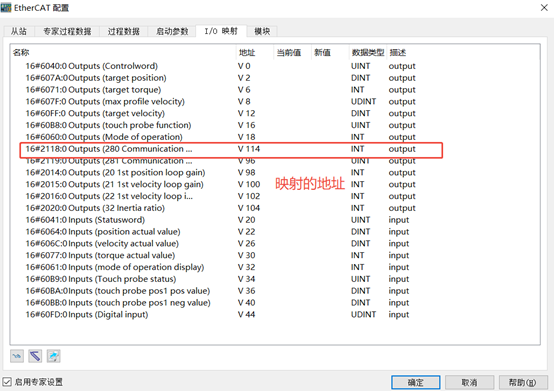This screenshot has height=391, width=554.
Task: Click the first wave-like icon below the list
Action: click(x=17, y=356)
